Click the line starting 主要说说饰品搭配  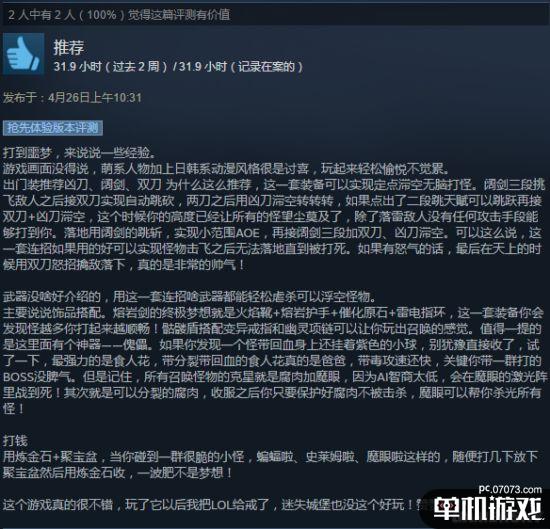(273, 313)
